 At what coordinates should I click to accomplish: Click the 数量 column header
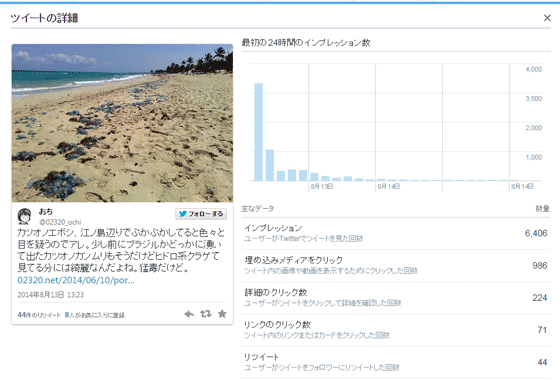click(542, 209)
